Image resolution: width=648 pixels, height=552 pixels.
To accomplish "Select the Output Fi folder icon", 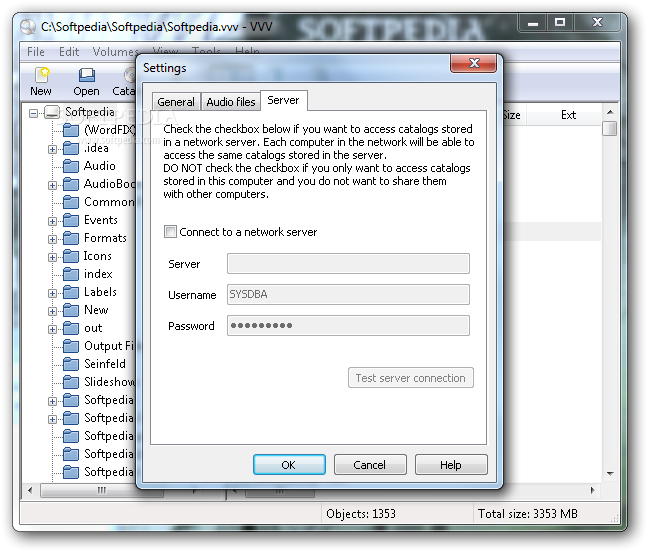I will [71, 347].
